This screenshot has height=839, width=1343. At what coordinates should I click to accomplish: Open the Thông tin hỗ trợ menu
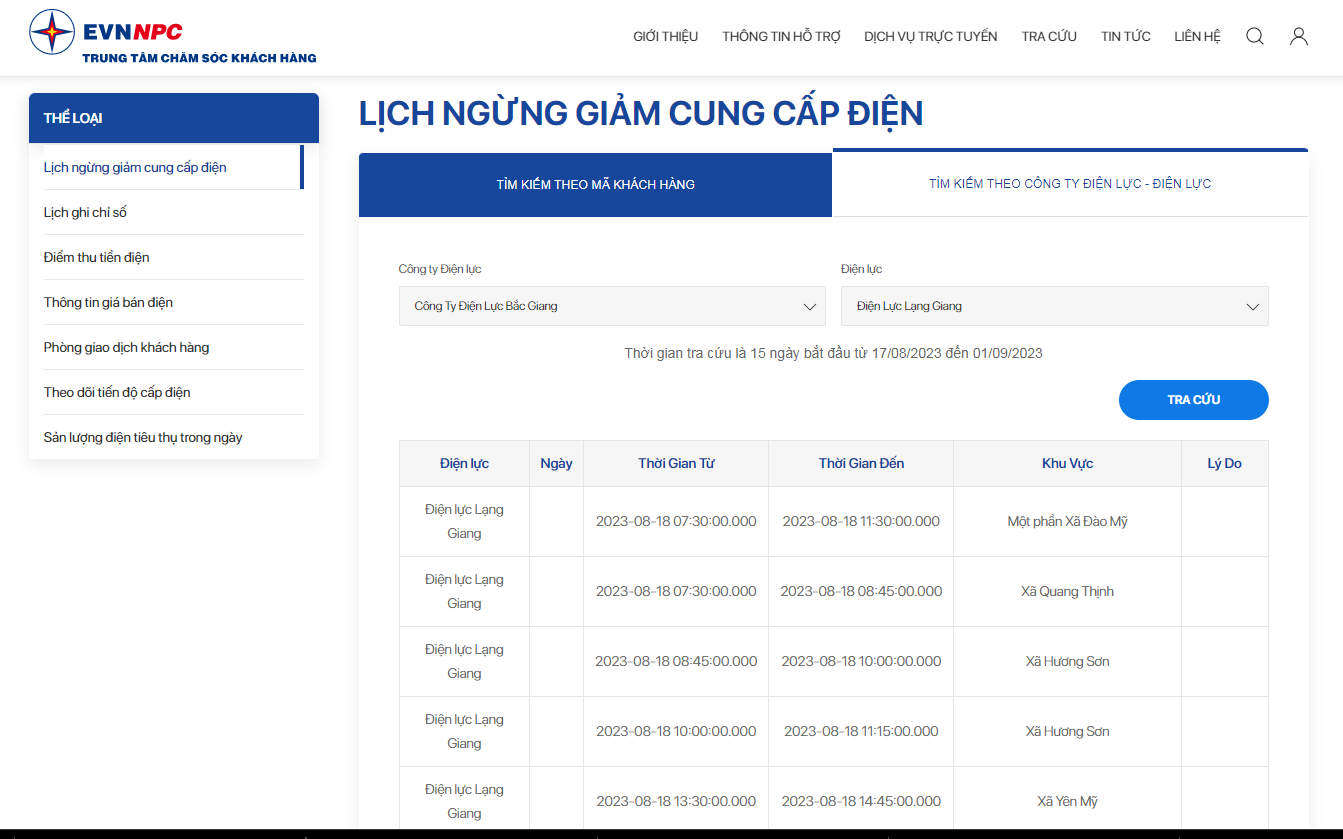tap(781, 36)
